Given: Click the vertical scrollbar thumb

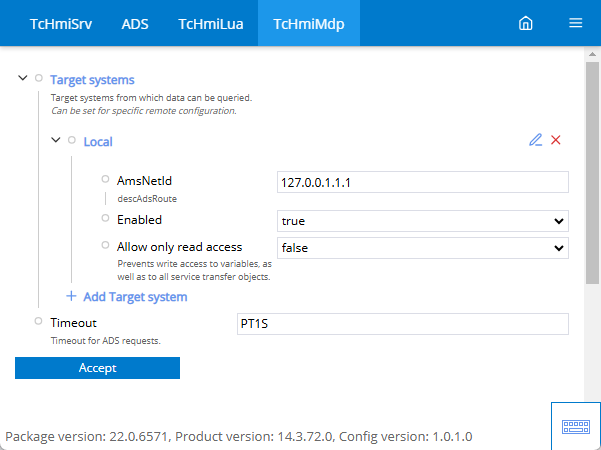Looking at the screenshot, I should [x=592, y=173].
